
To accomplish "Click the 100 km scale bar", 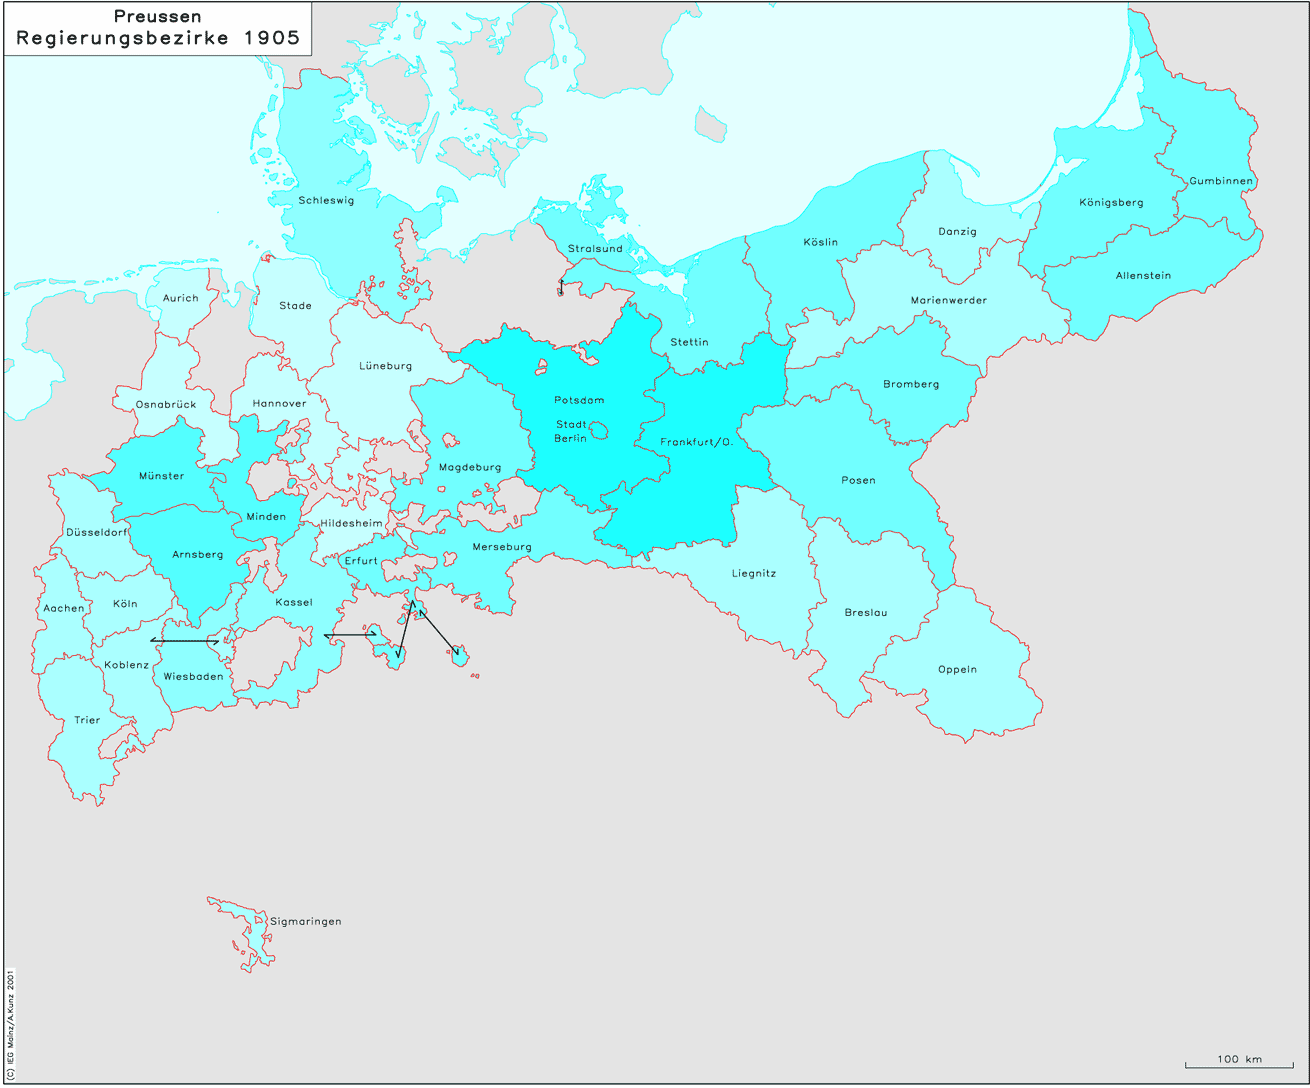I will pyautogui.click(x=1238, y=1063).
